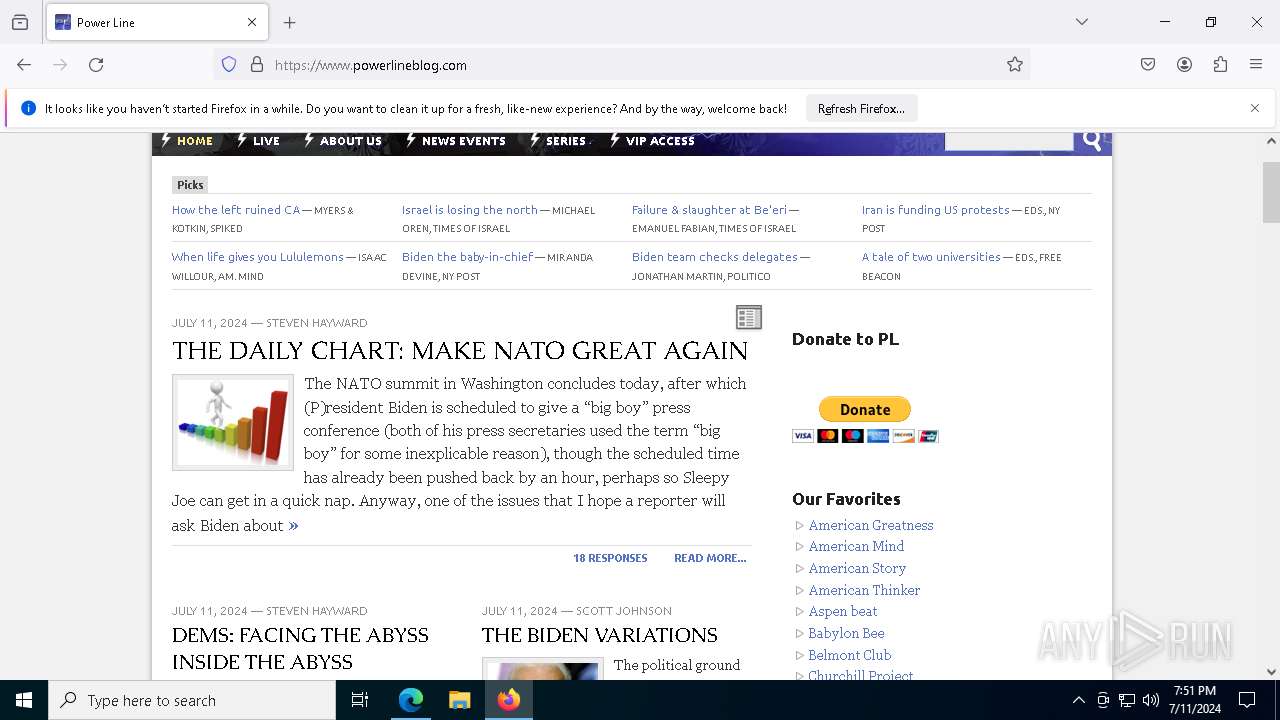The height and width of the screenshot is (720, 1280).
Task: Click the Refresh Firefox button
Action: (861, 108)
